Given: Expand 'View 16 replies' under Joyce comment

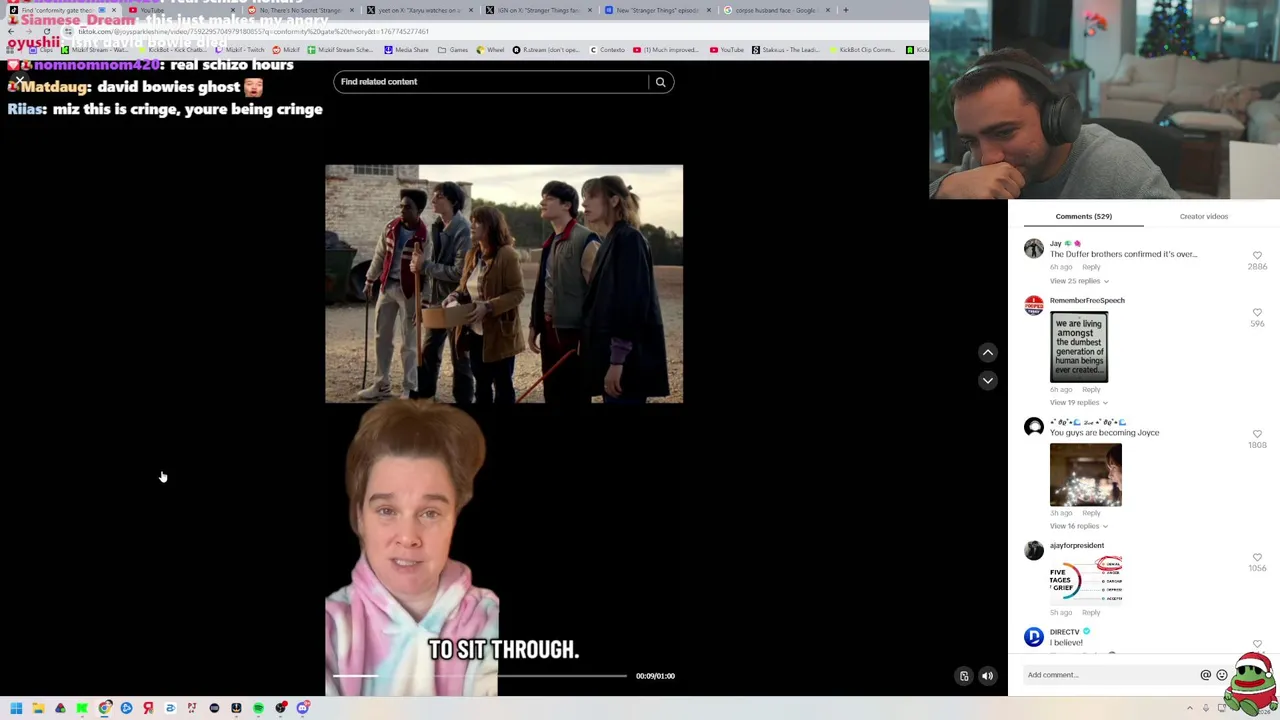Looking at the screenshot, I should click(1078, 526).
